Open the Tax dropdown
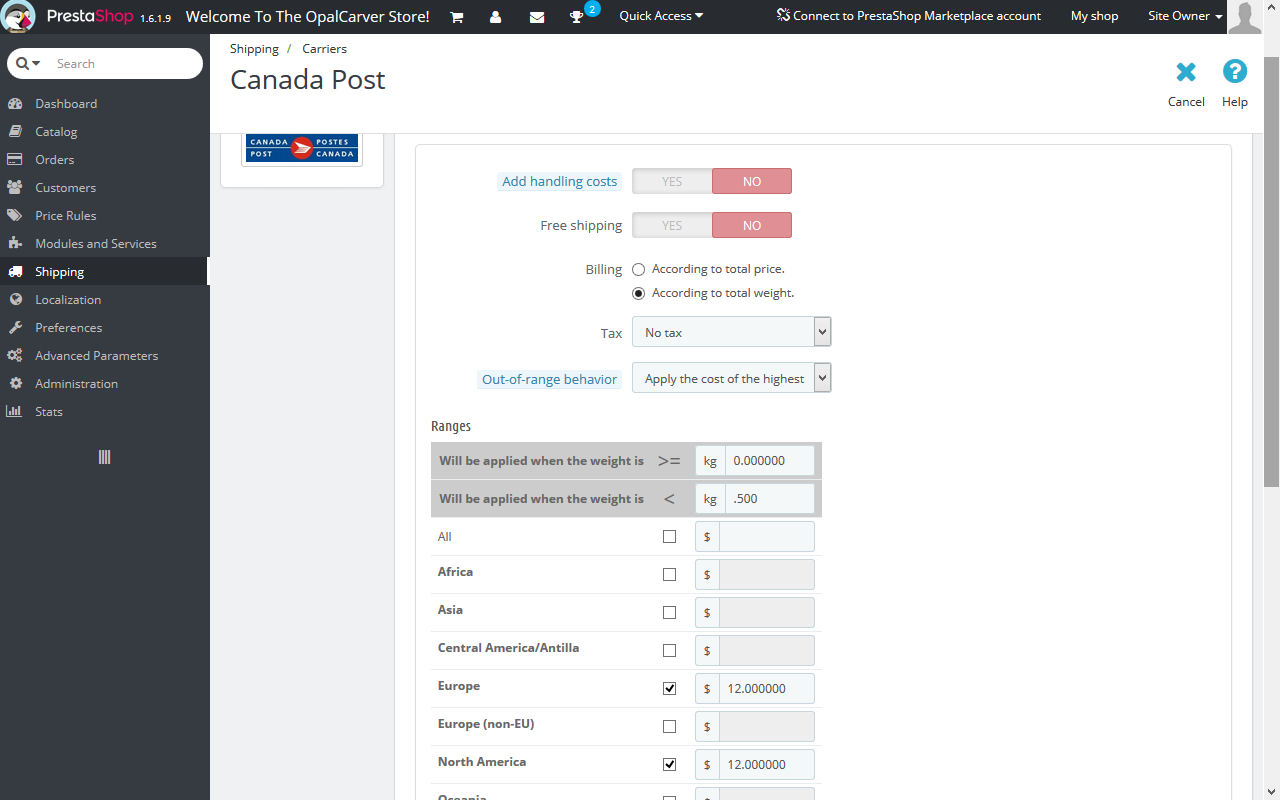The image size is (1280, 800). click(x=731, y=332)
